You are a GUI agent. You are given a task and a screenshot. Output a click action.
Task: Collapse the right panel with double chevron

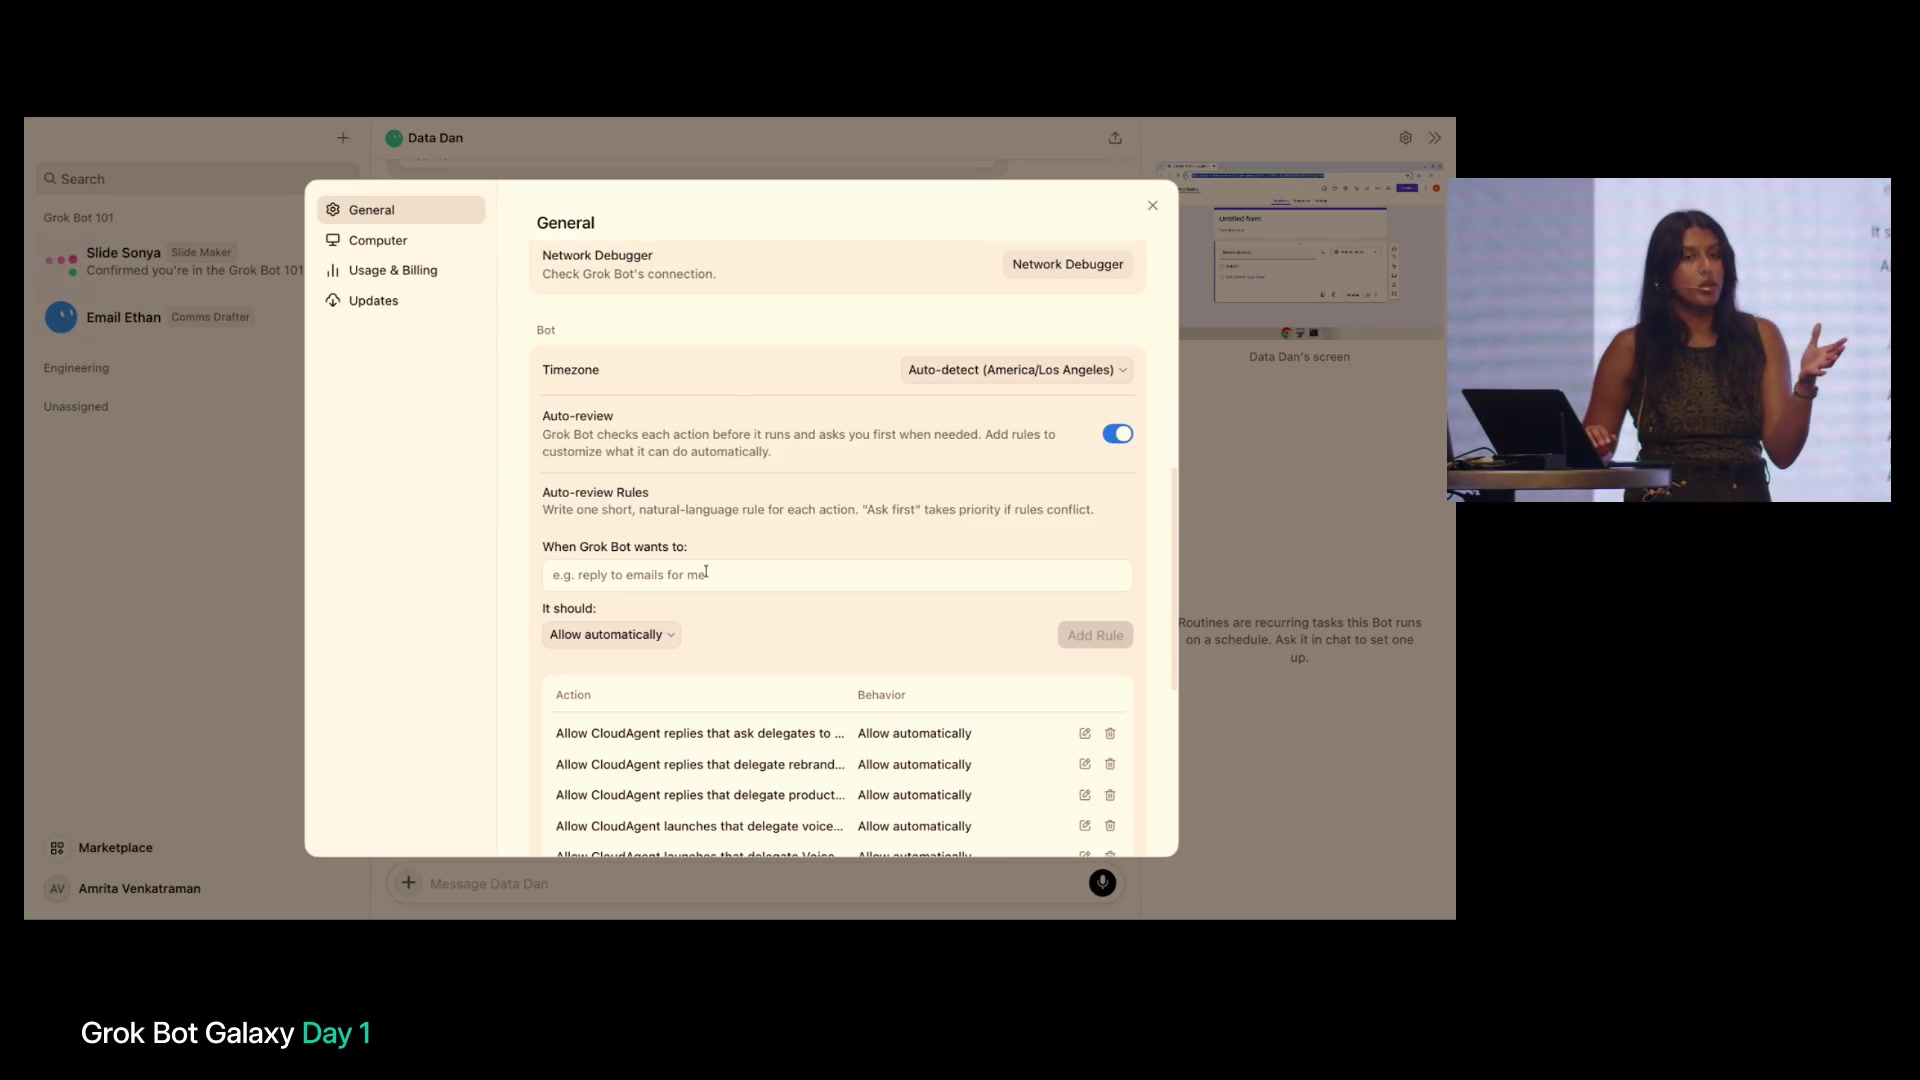[x=1435, y=138]
